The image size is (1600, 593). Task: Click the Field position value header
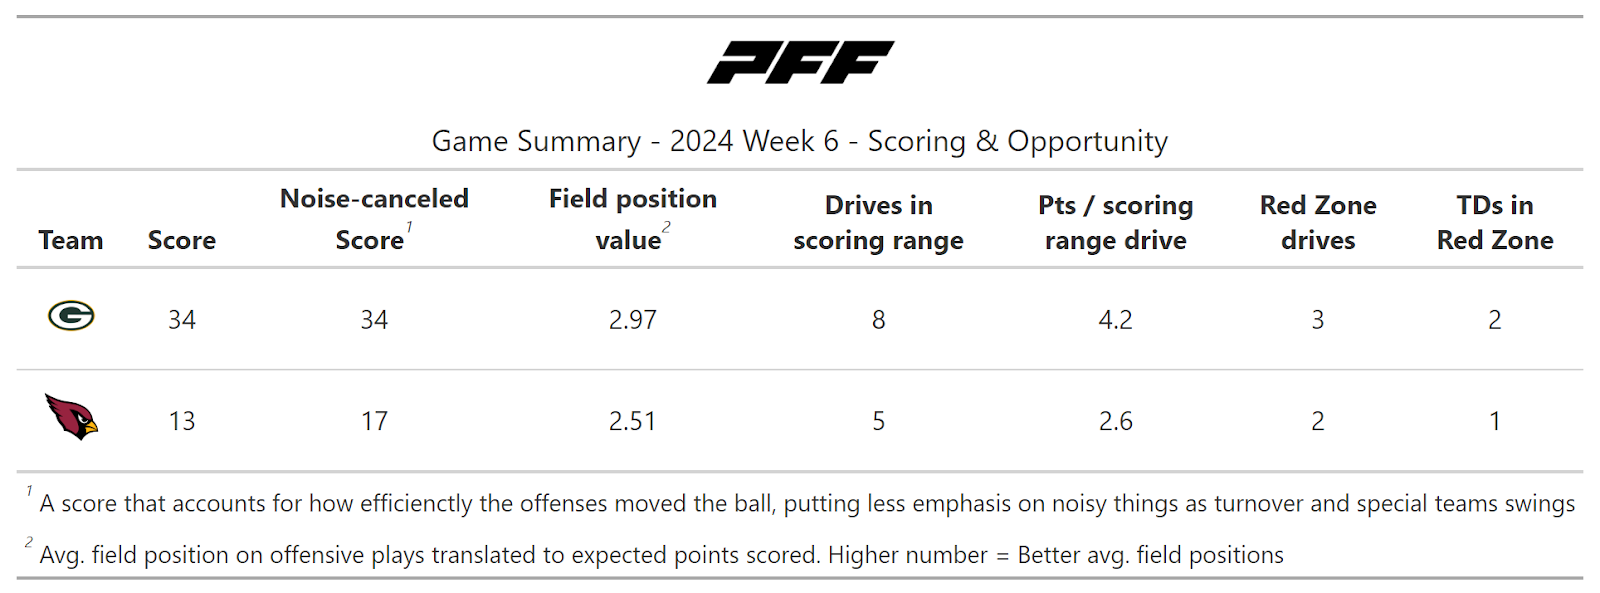point(632,219)
